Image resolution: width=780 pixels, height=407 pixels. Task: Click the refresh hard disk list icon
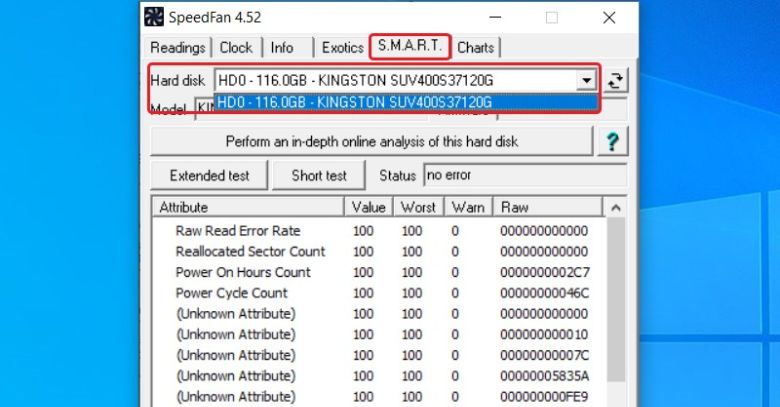click(x=616, y=81)
